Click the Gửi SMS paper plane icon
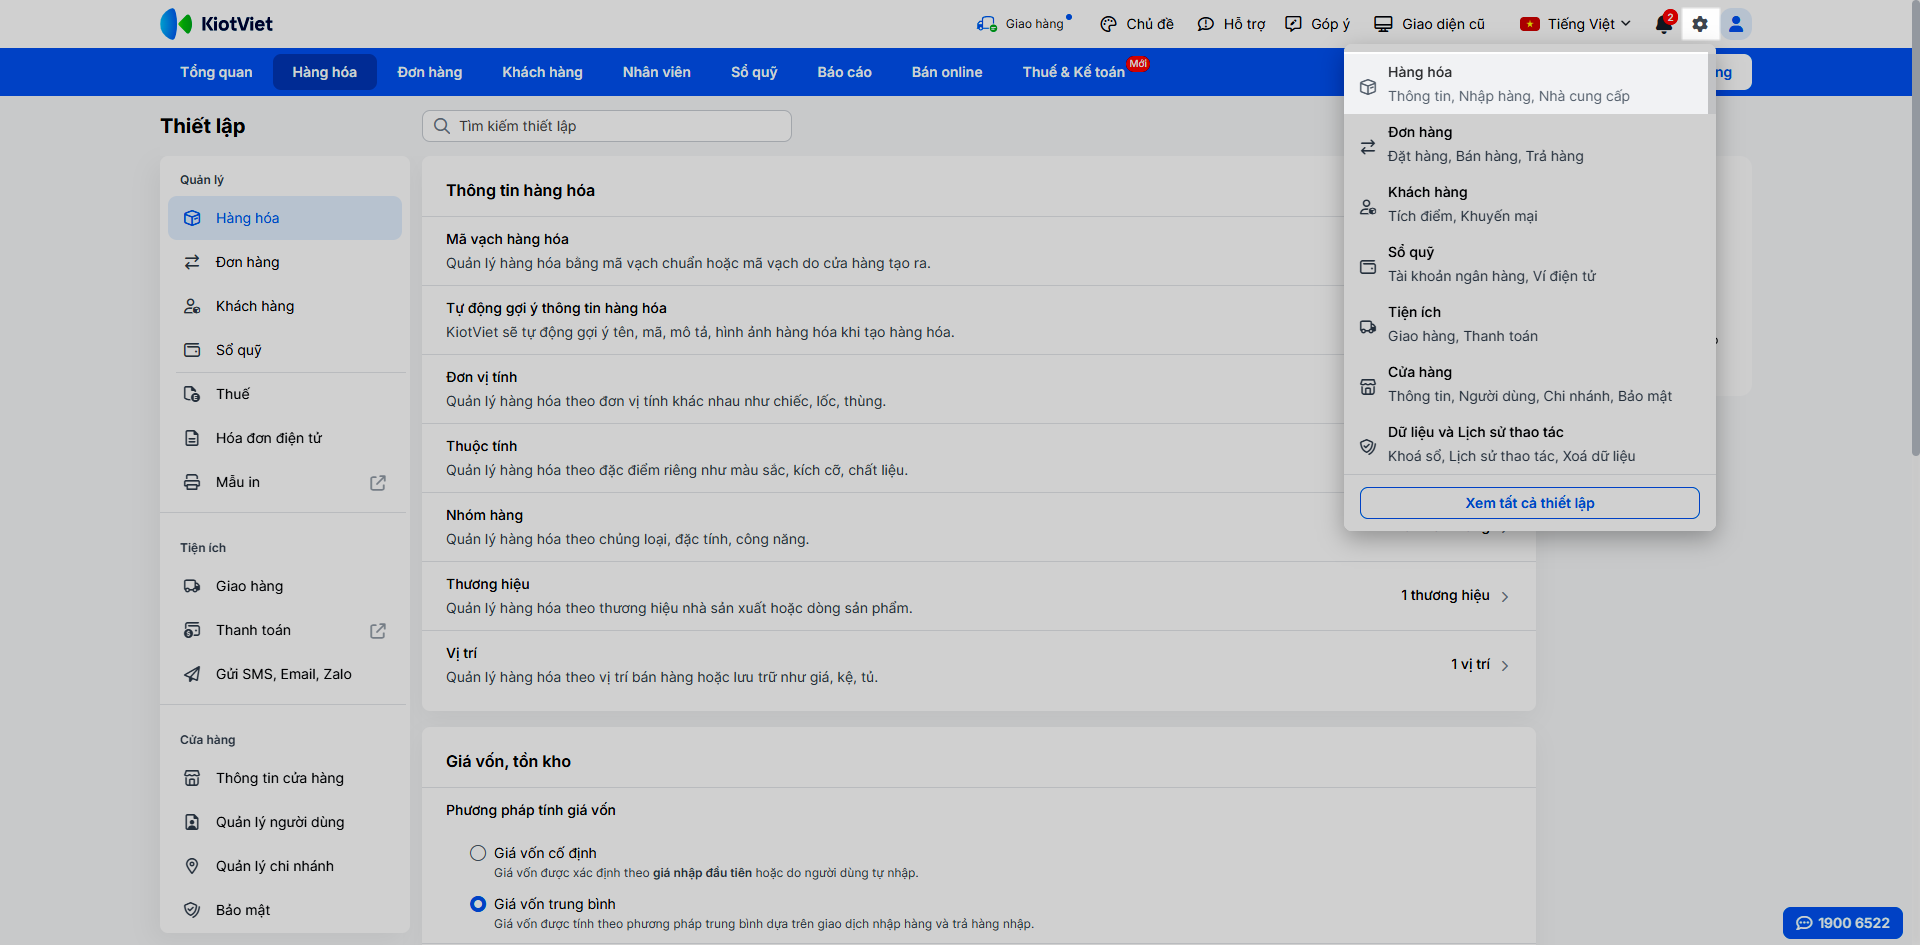Viewport: 1920px width, 945px height. 192,674
